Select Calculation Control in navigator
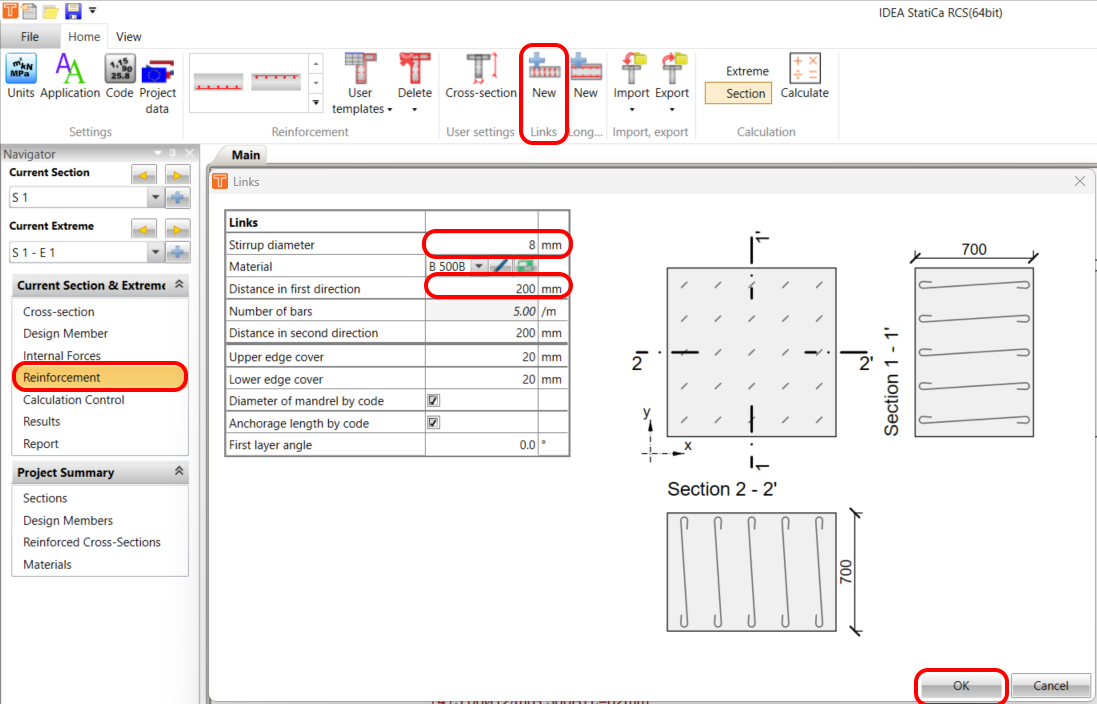Viewport: 1097px width, 704px height. pyautogui.click(x=74, y=400)
